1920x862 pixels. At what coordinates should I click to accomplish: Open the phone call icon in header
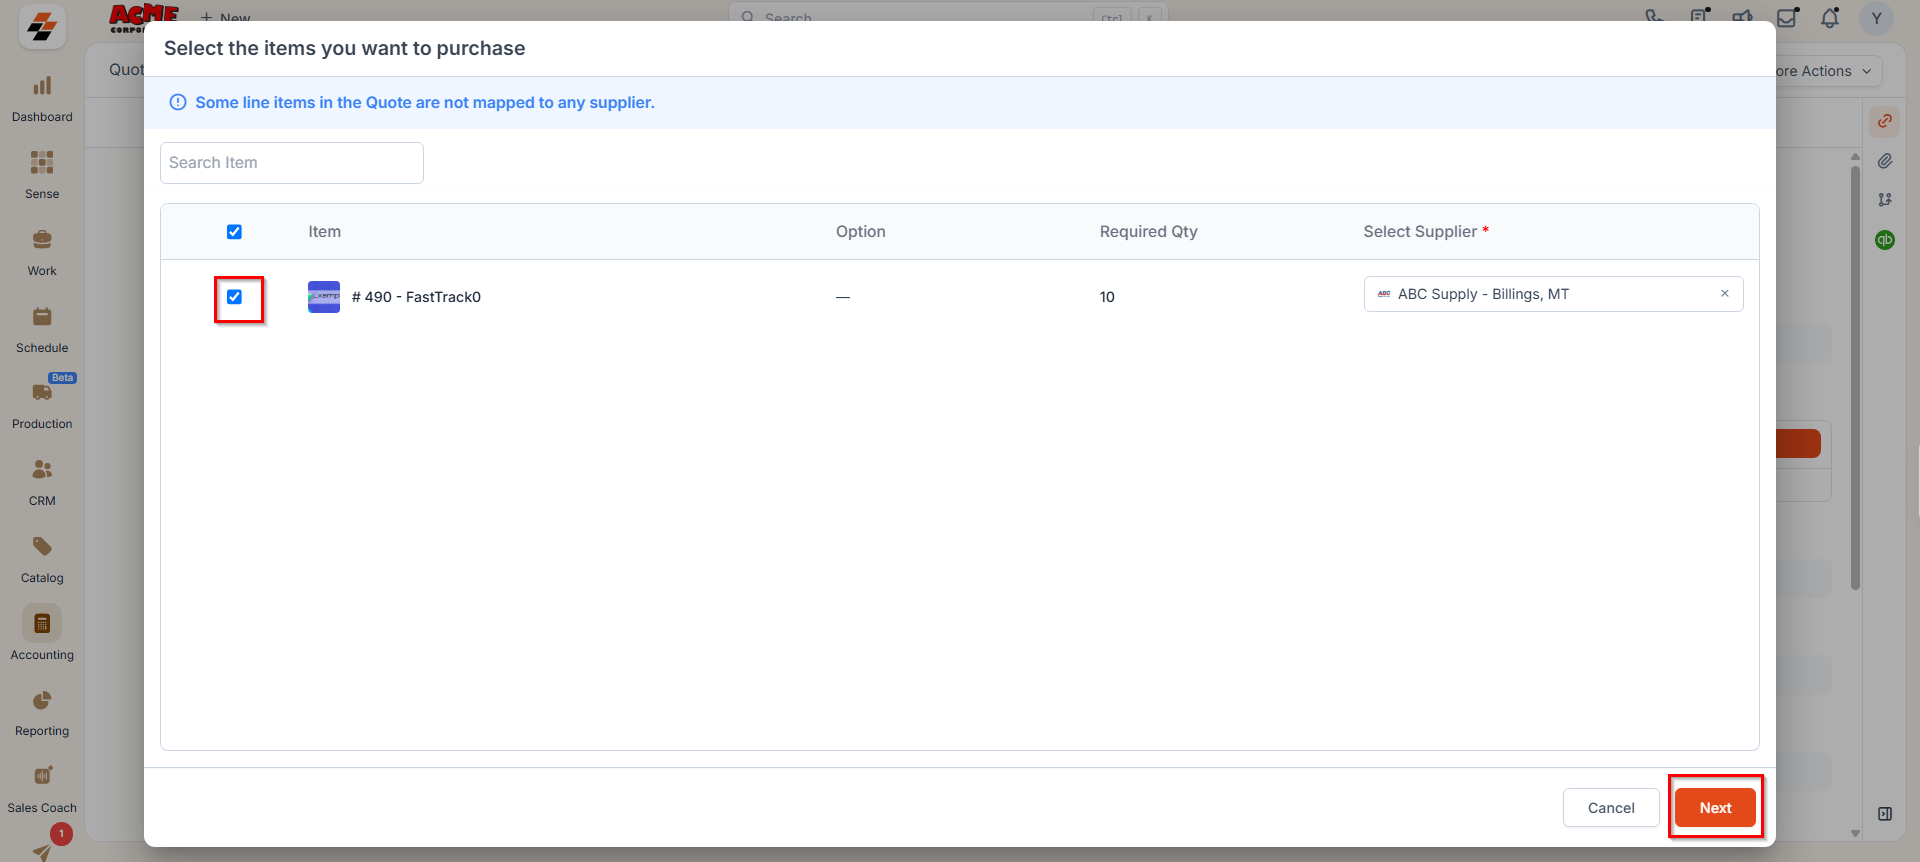point(1655,17)
